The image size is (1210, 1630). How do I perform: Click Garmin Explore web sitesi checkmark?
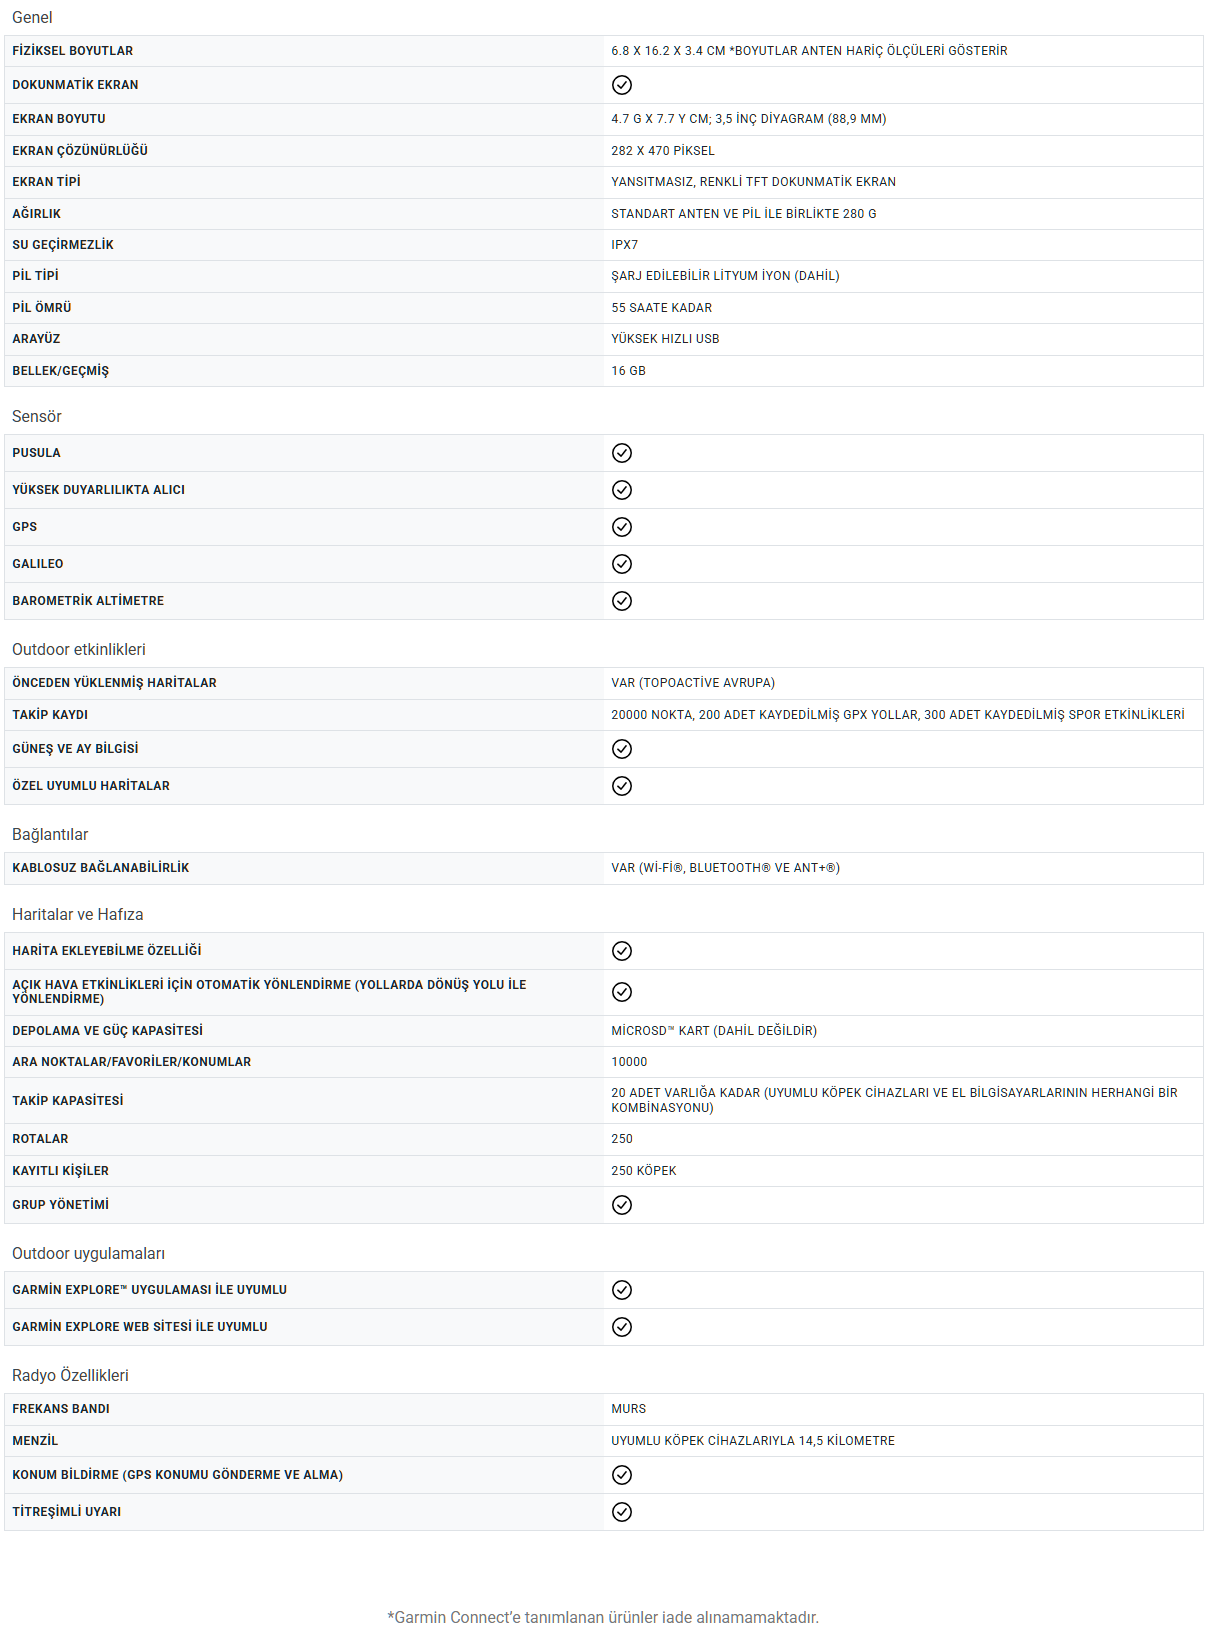click(x=622, y=1327)
